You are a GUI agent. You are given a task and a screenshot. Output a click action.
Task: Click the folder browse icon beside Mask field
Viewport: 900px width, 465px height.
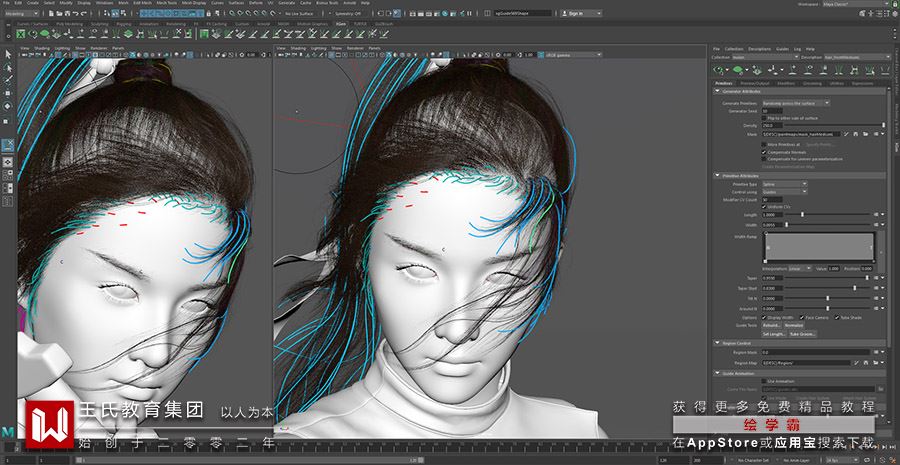click(x=866, y=134)
